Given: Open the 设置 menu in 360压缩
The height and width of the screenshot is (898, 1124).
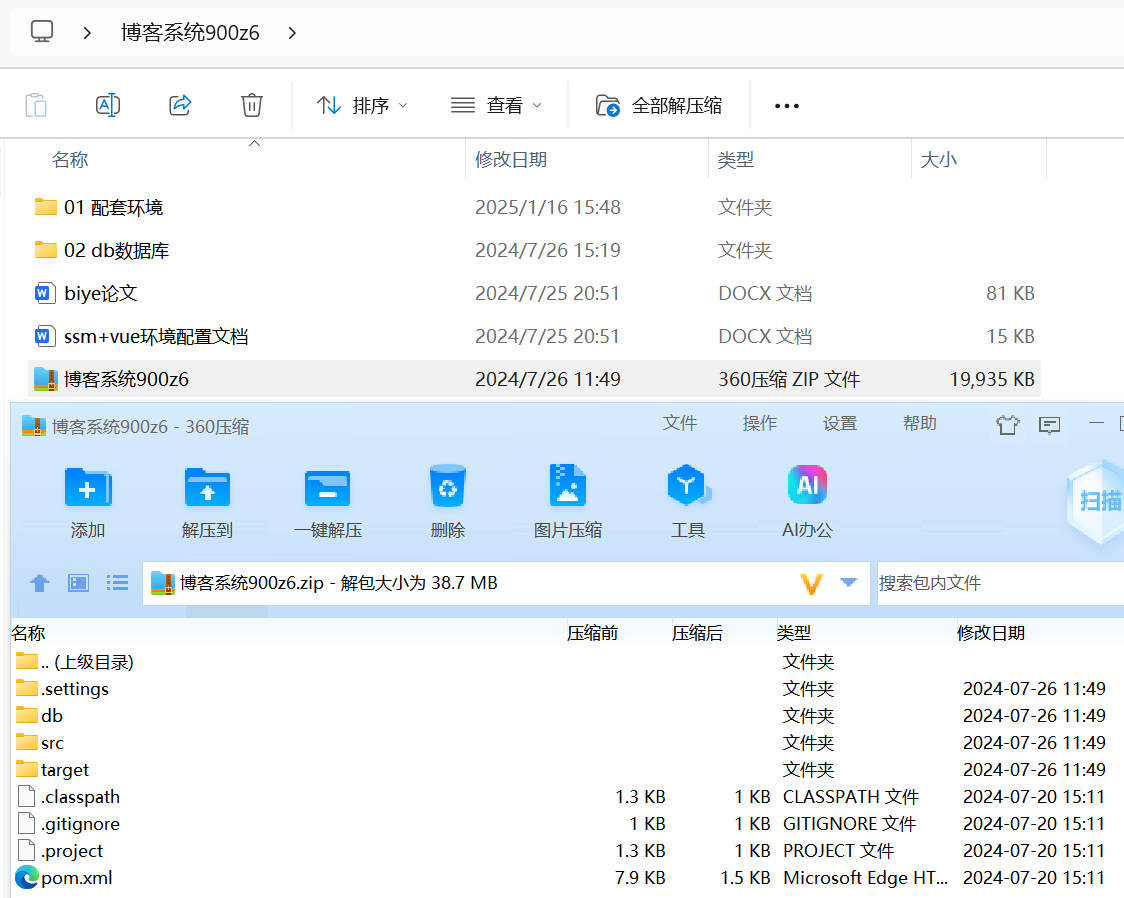Looking at the screenshot, I should (840, 423).
